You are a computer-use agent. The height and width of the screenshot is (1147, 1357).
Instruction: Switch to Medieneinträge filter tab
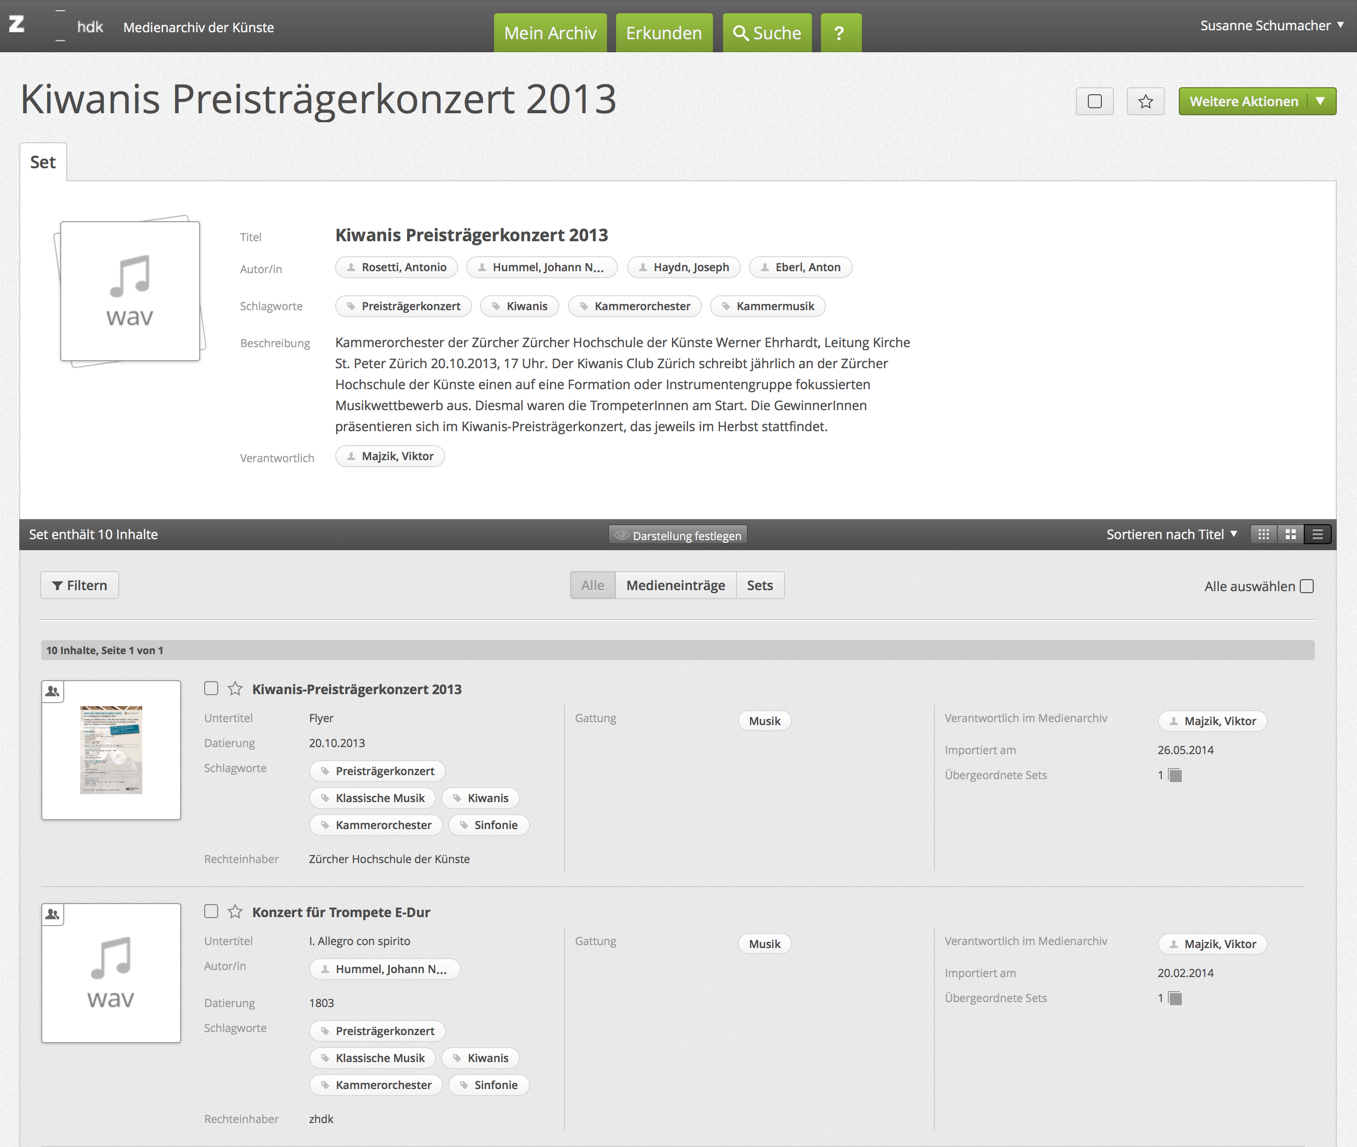click(675, 585)
